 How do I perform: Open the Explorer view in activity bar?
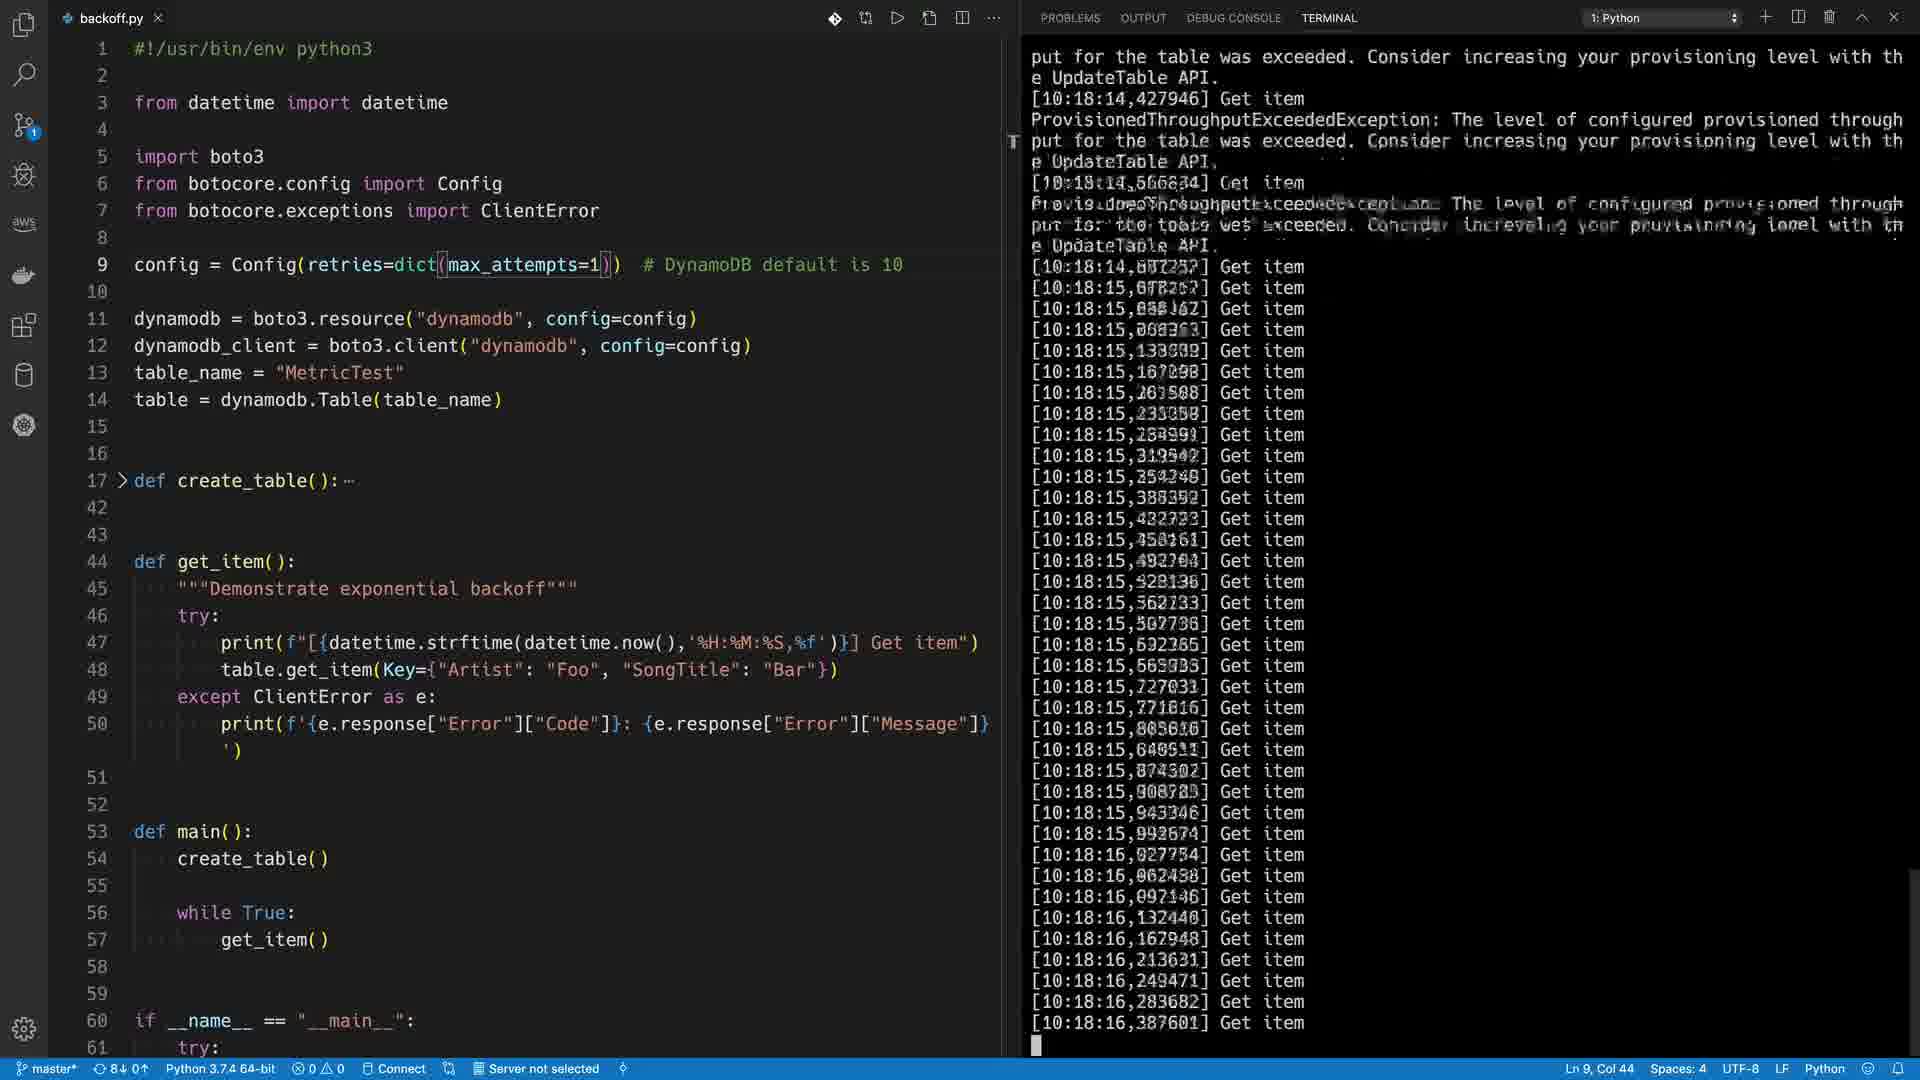pos(24,24)
